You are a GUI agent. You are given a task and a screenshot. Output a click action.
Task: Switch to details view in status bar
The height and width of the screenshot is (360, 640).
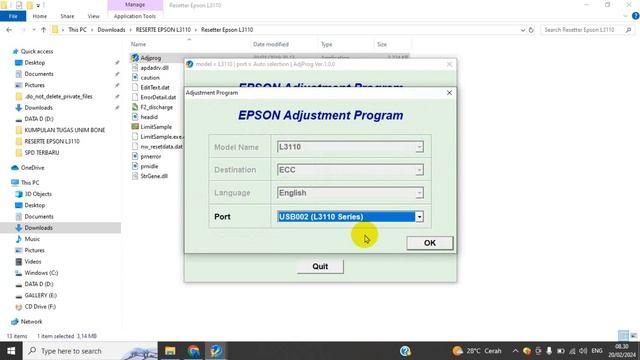tap(623, 336)
